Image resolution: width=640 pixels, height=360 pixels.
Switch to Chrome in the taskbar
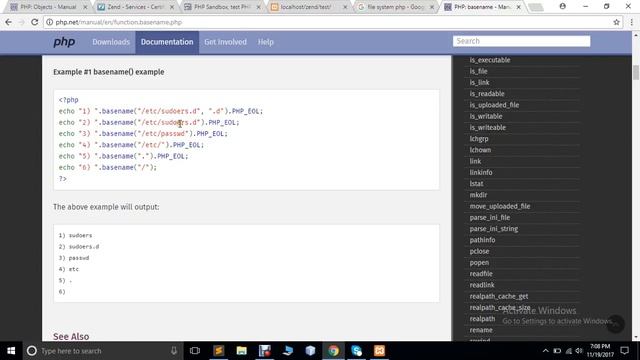click(333, 351)
